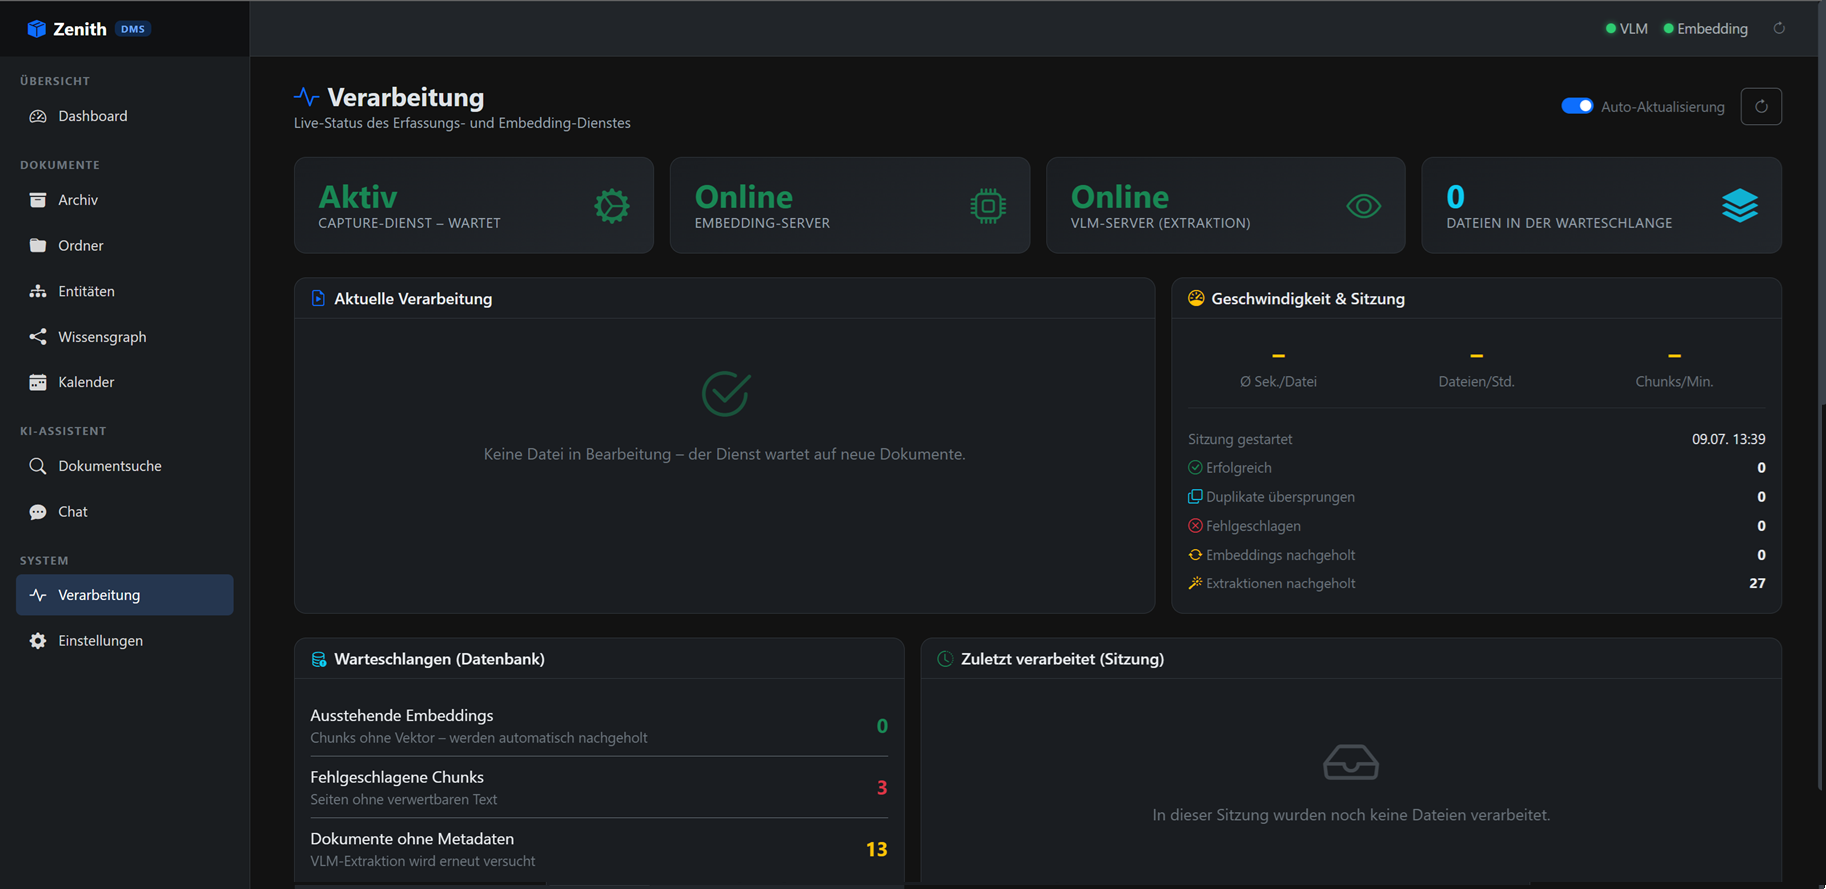The height and width of the screenshot is (889, 1826).
Task: Click the VLM status indicator in header
Action: tap(1626, 29)
